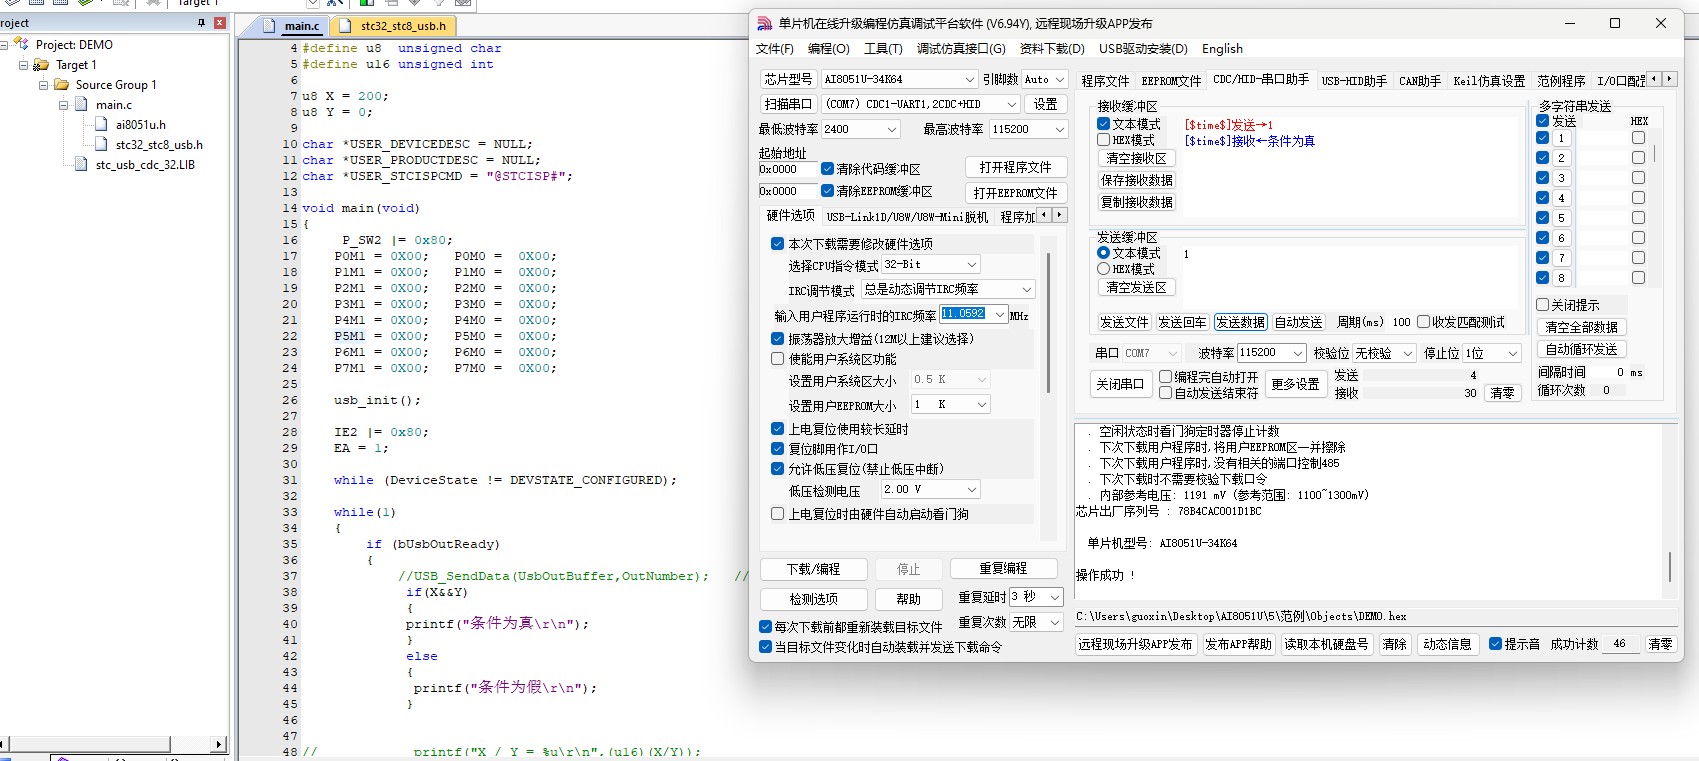Viewport: 1699px width, 761px height.
Task: Toggle 清除EEPROM缓冲区 checkbox
Action: pyautogui.click(x=827, y=191)
